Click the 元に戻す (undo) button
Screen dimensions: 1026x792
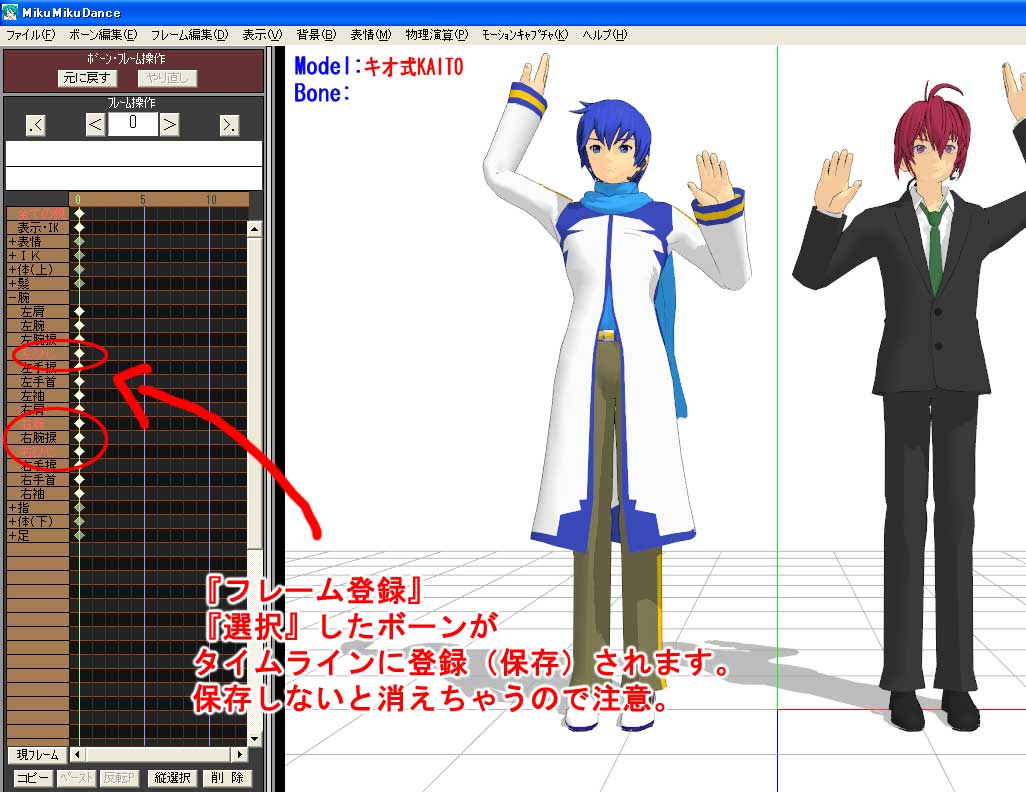point(87,78)
